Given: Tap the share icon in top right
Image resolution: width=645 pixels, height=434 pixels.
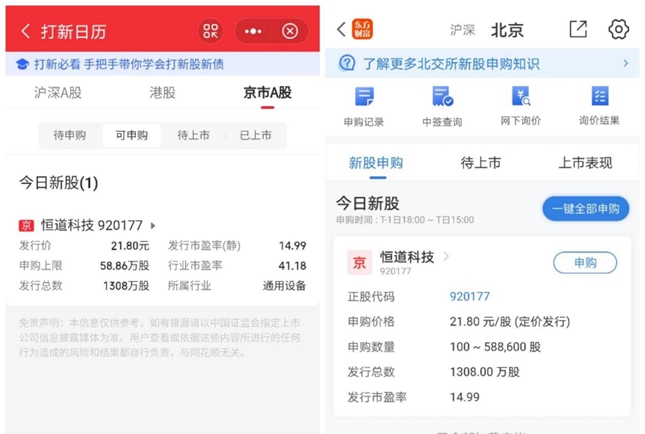Looking at the screenshot, I should [578, 29].
